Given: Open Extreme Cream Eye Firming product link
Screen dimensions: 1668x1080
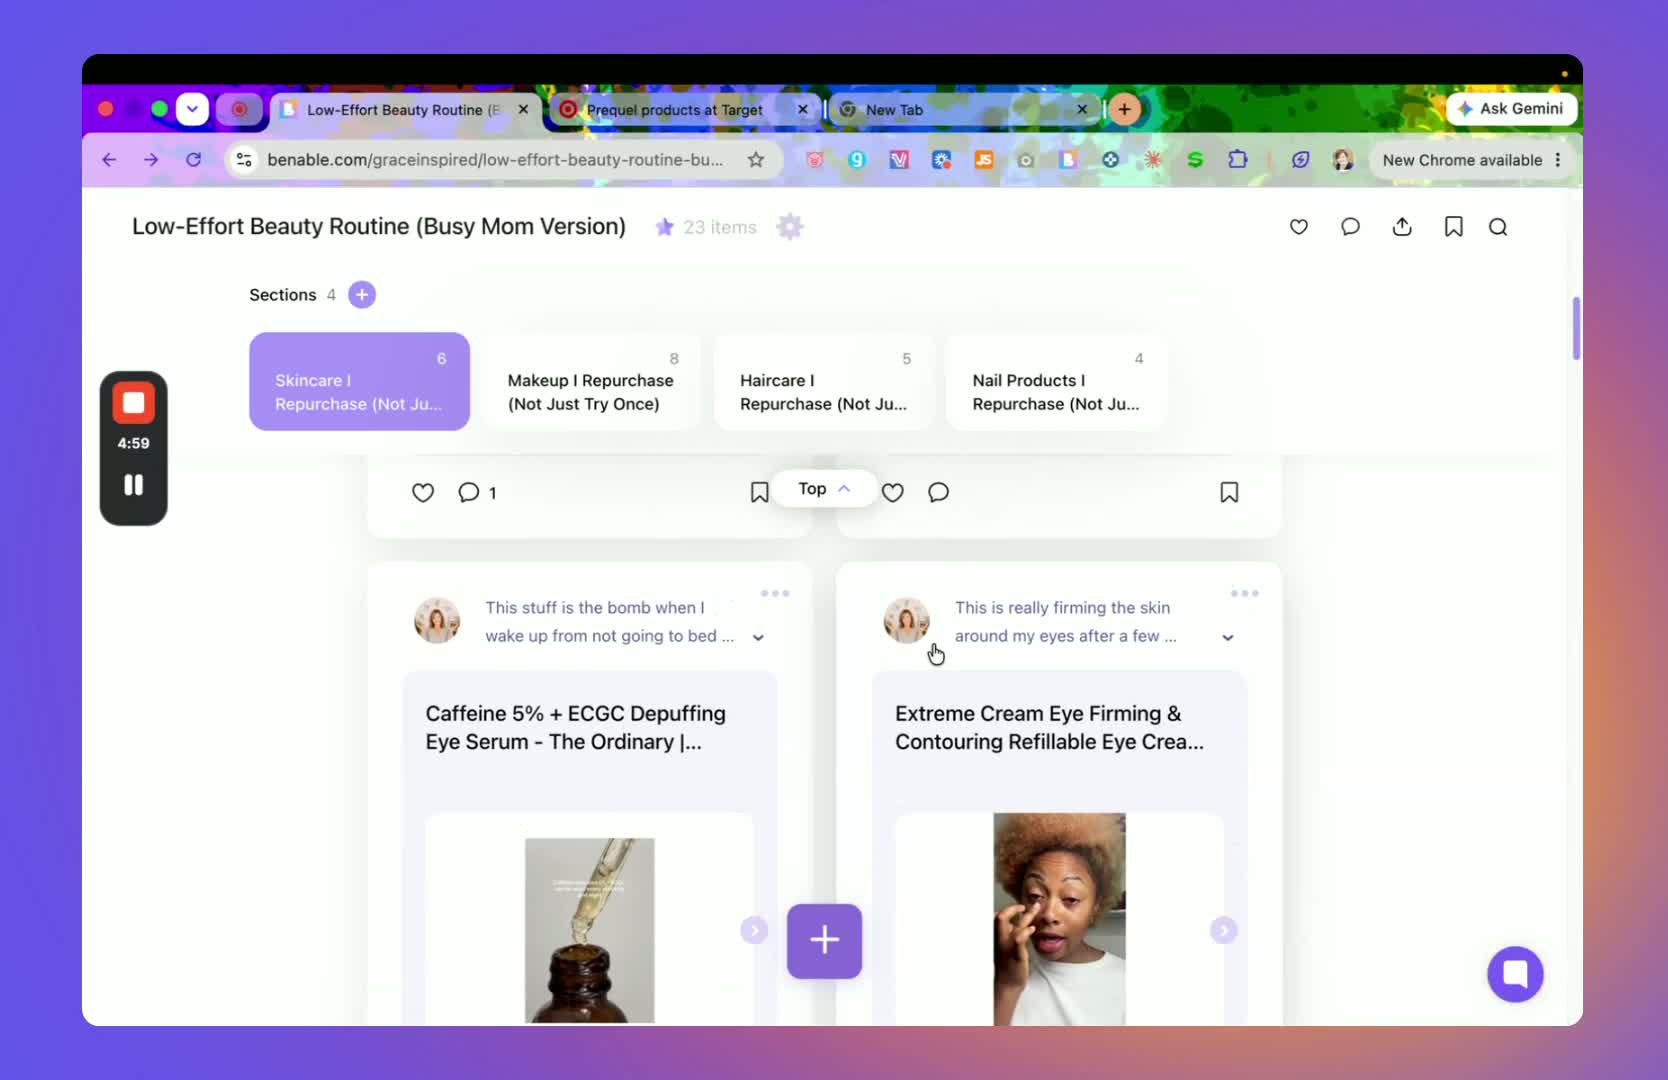Looking at the screenshot, I should point(1049,728).
